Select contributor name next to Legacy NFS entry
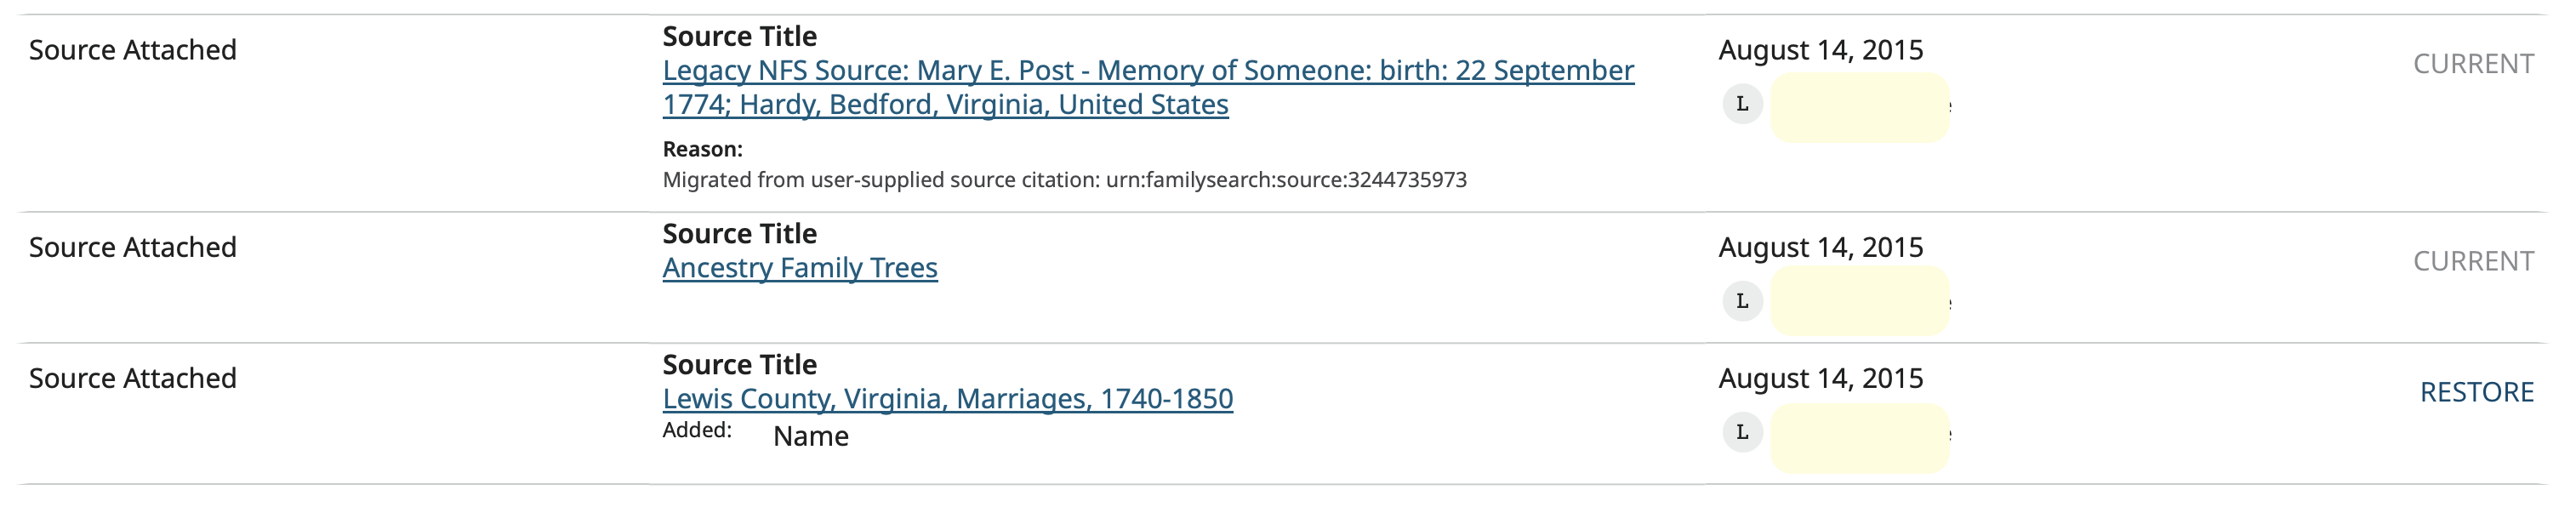This screenshot has width=2576, height=507. click(1860, 106)
